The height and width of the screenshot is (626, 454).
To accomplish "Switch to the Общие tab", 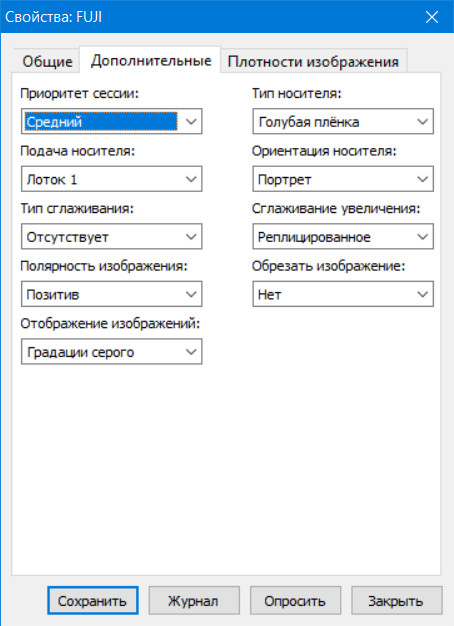I will point(47,61).
